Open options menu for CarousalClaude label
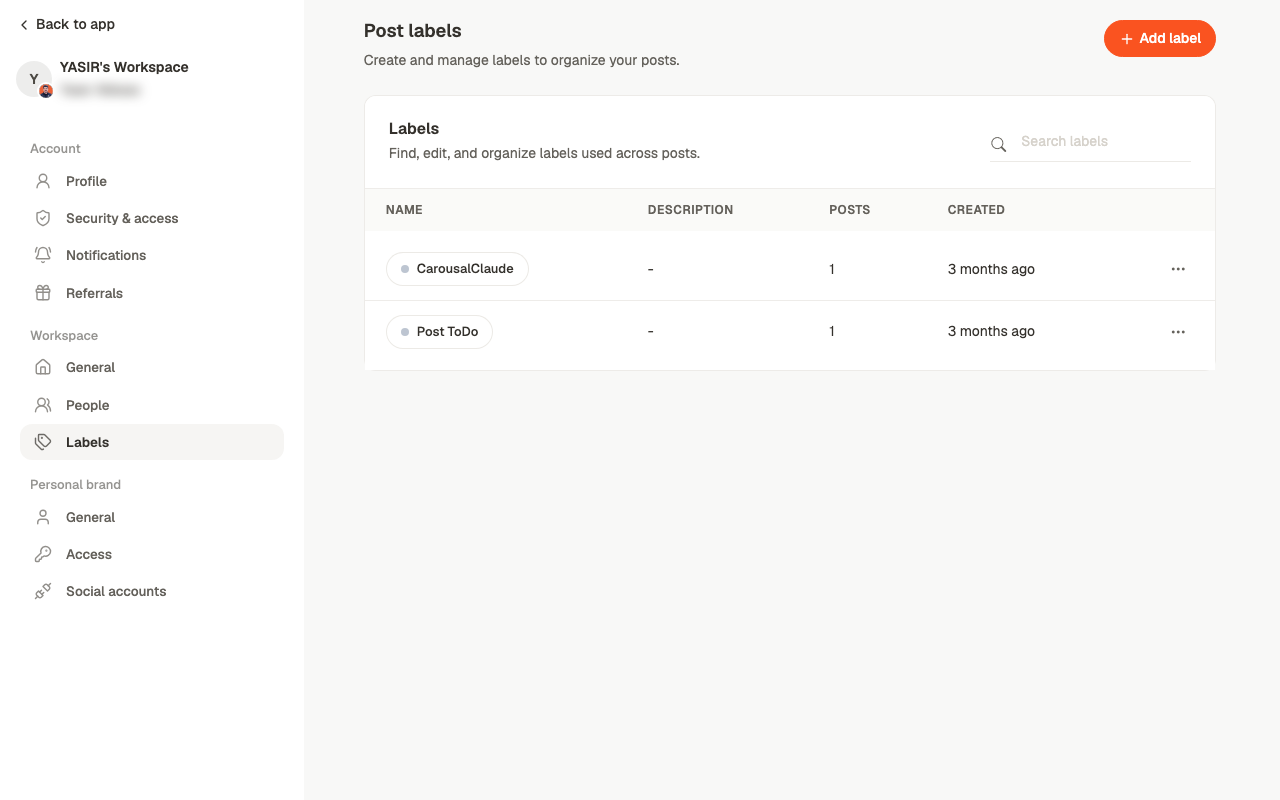This screenshot has width=1280, height=800. click(x=1178, y=269)
